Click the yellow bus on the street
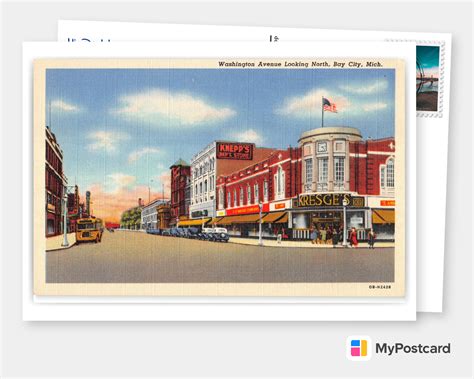The image size is (474, 379). (89, 230)
